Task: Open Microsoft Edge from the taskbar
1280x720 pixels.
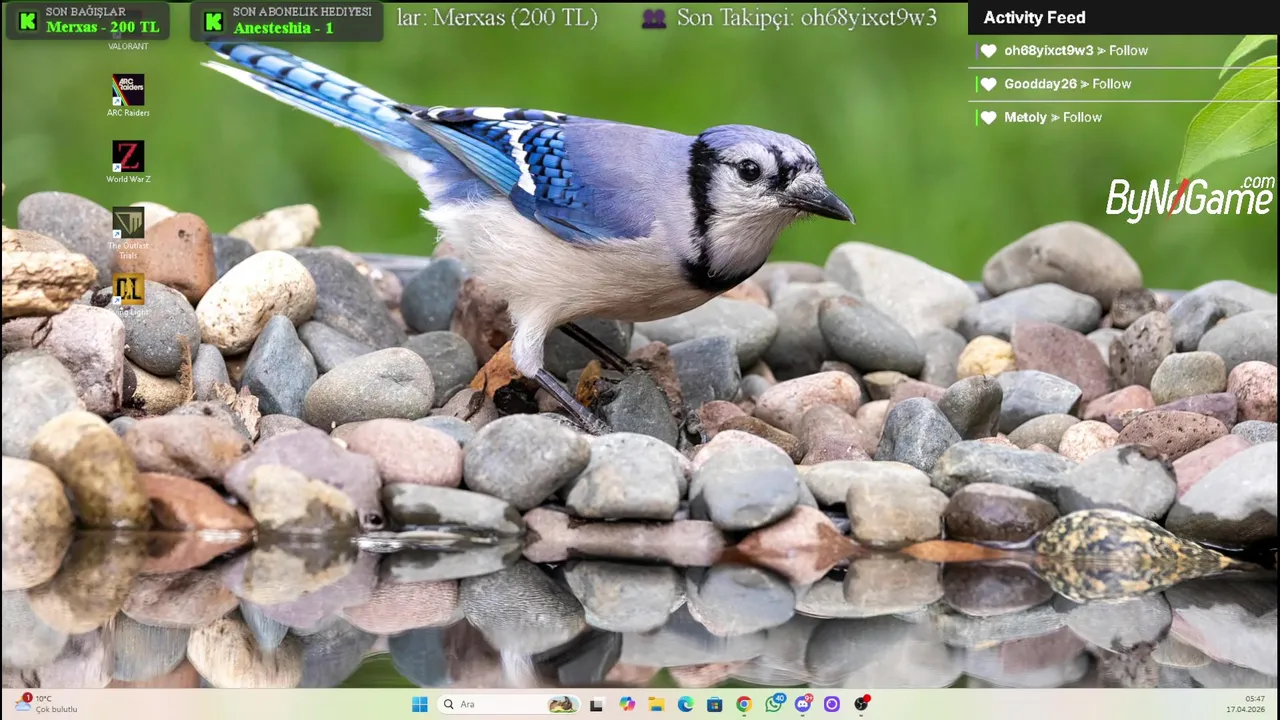Action: [x=685, y=704]
